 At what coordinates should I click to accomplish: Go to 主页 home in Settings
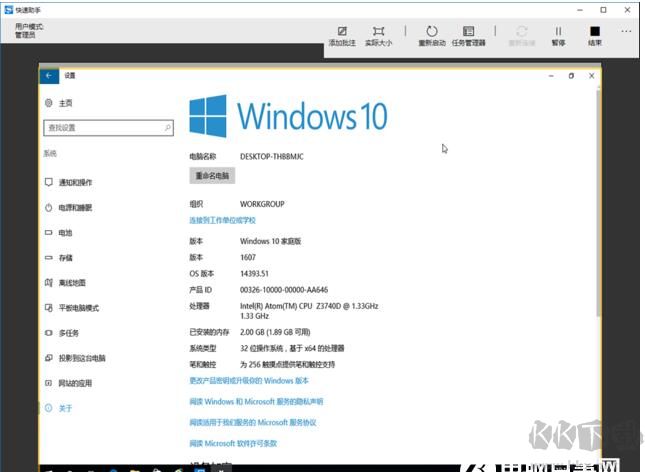[x=58, y=103]
